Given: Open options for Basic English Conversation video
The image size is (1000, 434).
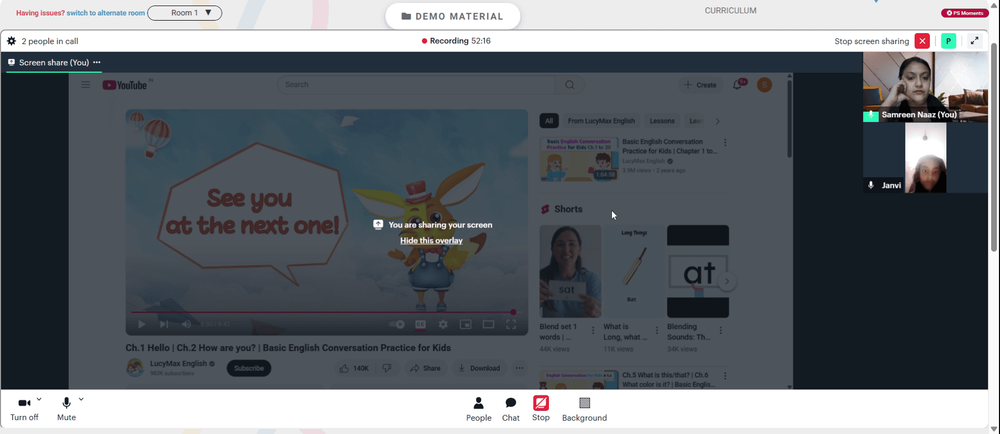Looking at the screenshot, I should [724, 143].
